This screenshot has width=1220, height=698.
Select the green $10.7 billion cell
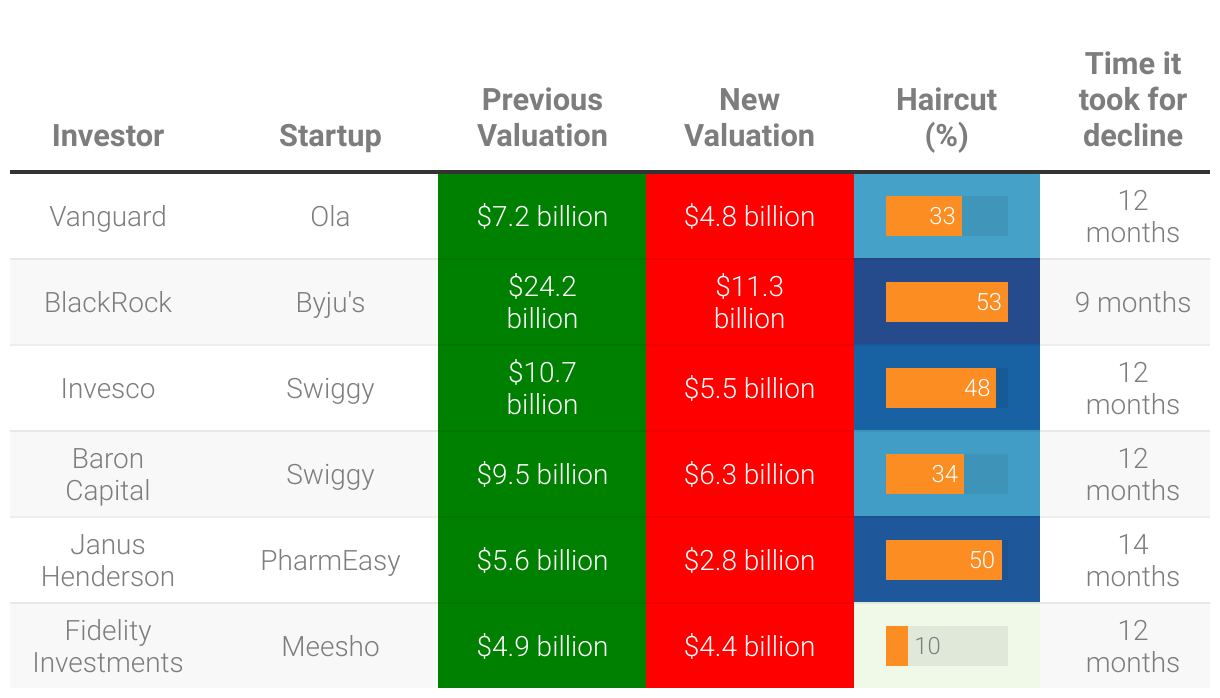pos(542,389)
